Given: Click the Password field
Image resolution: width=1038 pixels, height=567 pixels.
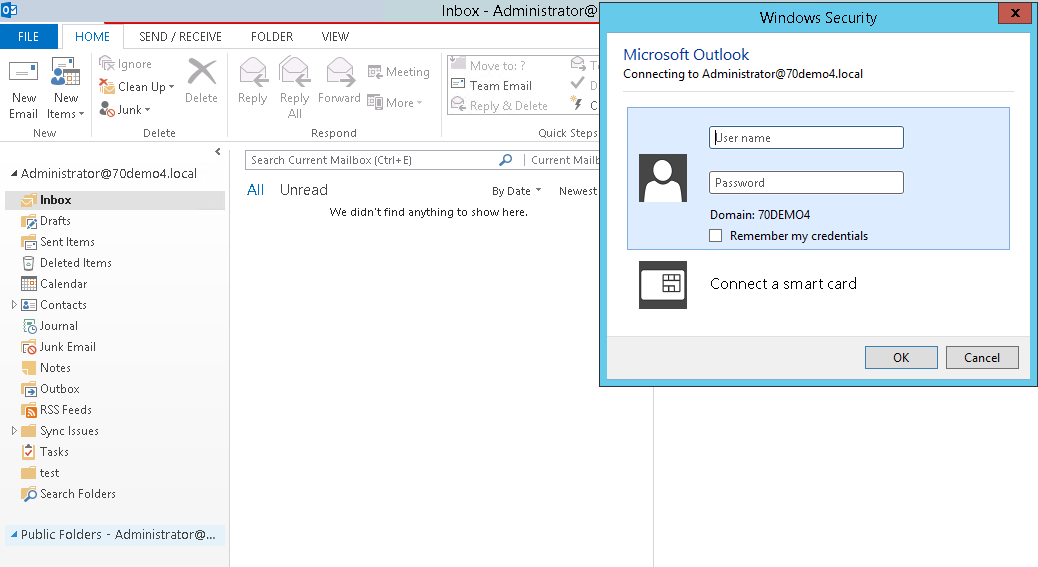Looking at the screenshot, I should pos(806,183).
